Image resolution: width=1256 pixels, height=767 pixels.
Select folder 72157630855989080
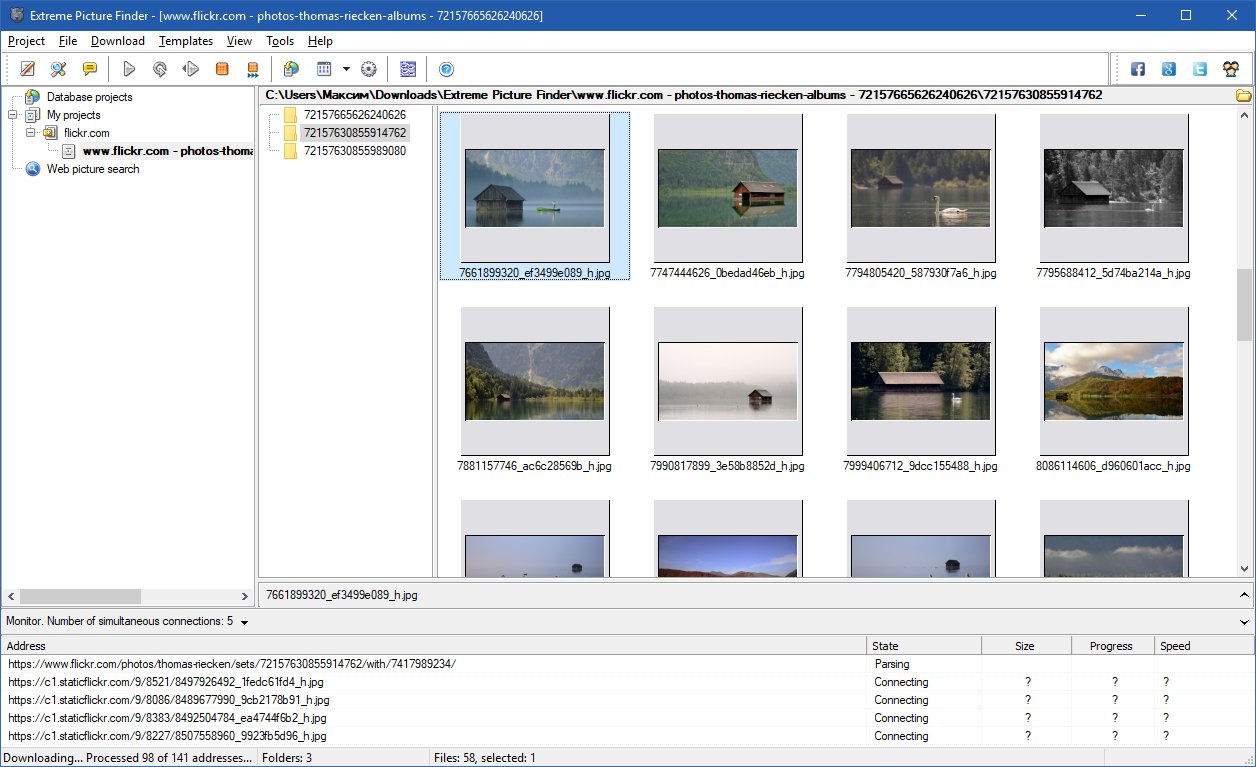pyautogui.click(x=354, y=151)
